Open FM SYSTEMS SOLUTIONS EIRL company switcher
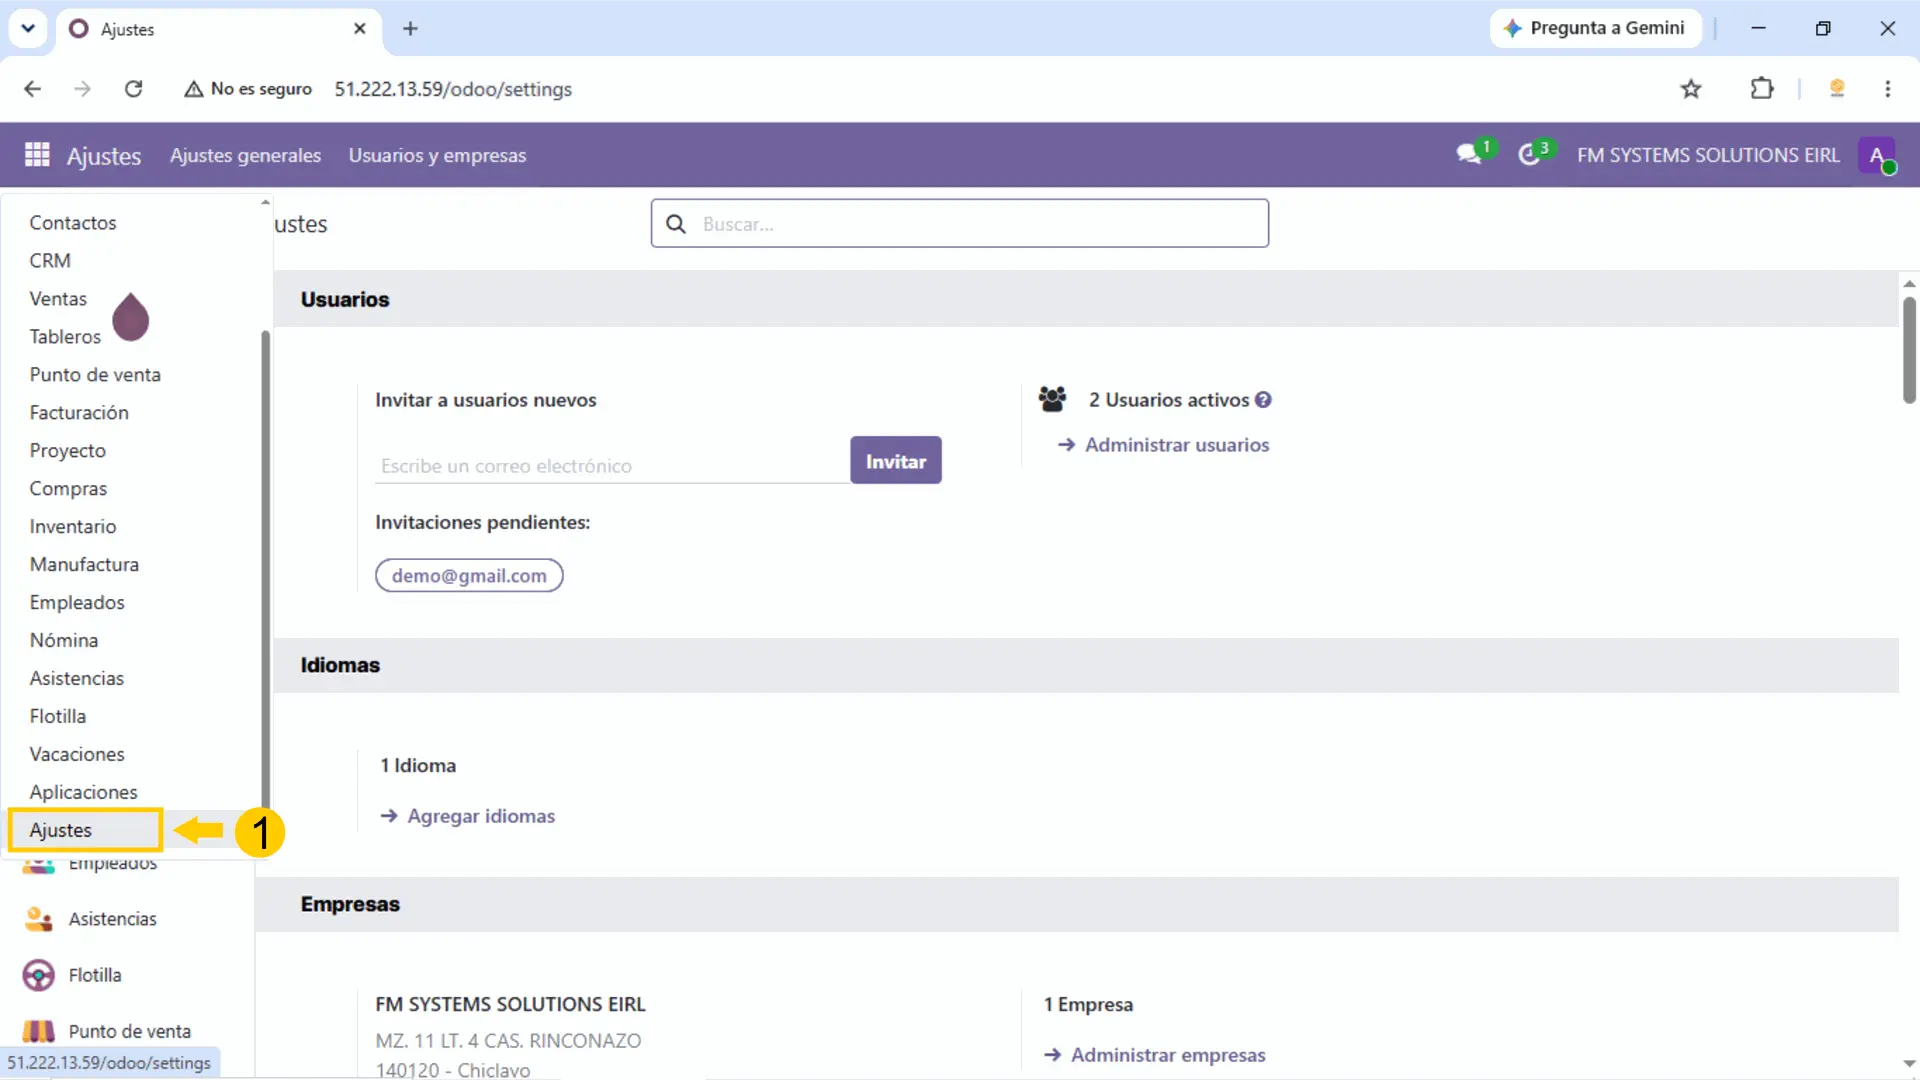This screenshot has height=1080, width=1920. pyautogui.click(x=1708, y=155)
